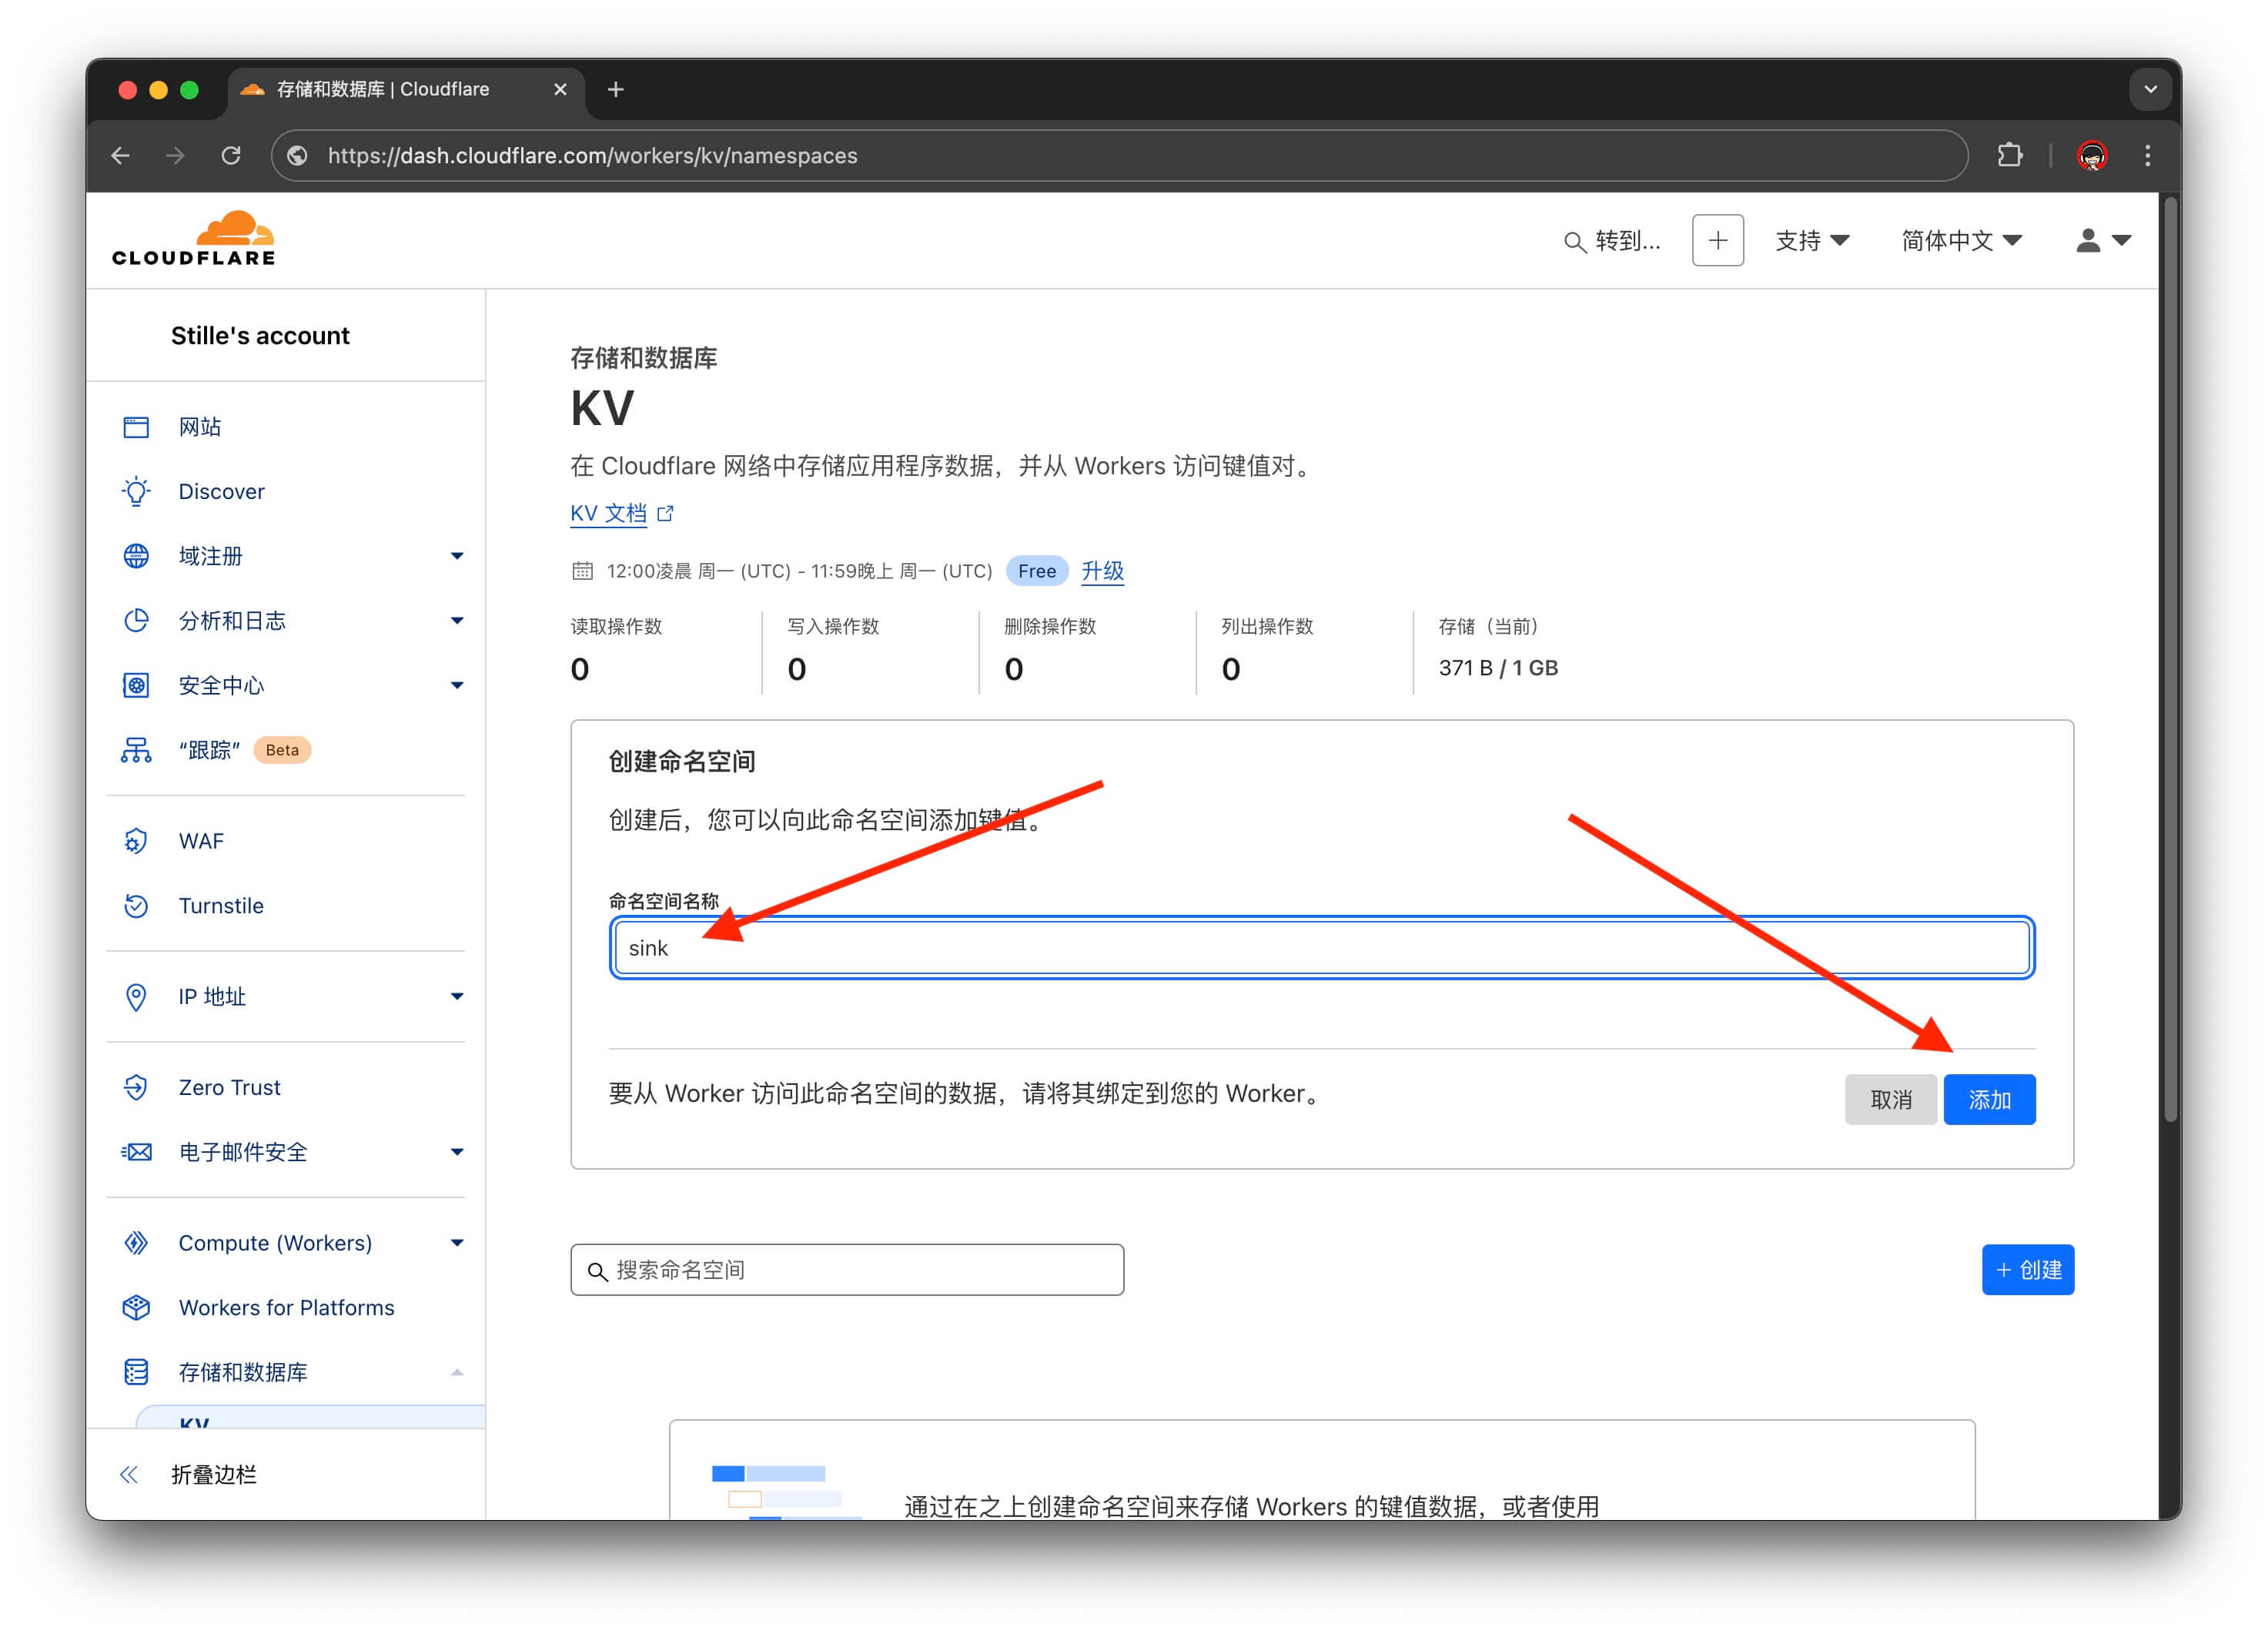The height and width of the screenshot is (1634, 2268).
Task: Click the 安全中心 icon
Action: 136,685
